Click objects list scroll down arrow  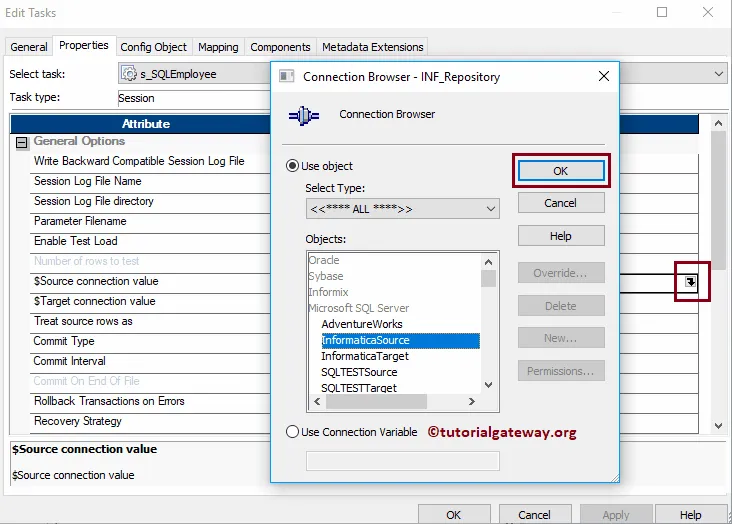(x=488, y=385)
